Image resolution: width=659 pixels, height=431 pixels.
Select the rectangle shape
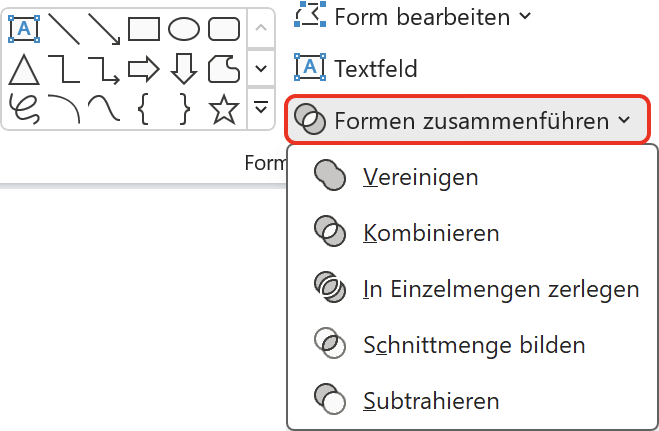(144, 29)
